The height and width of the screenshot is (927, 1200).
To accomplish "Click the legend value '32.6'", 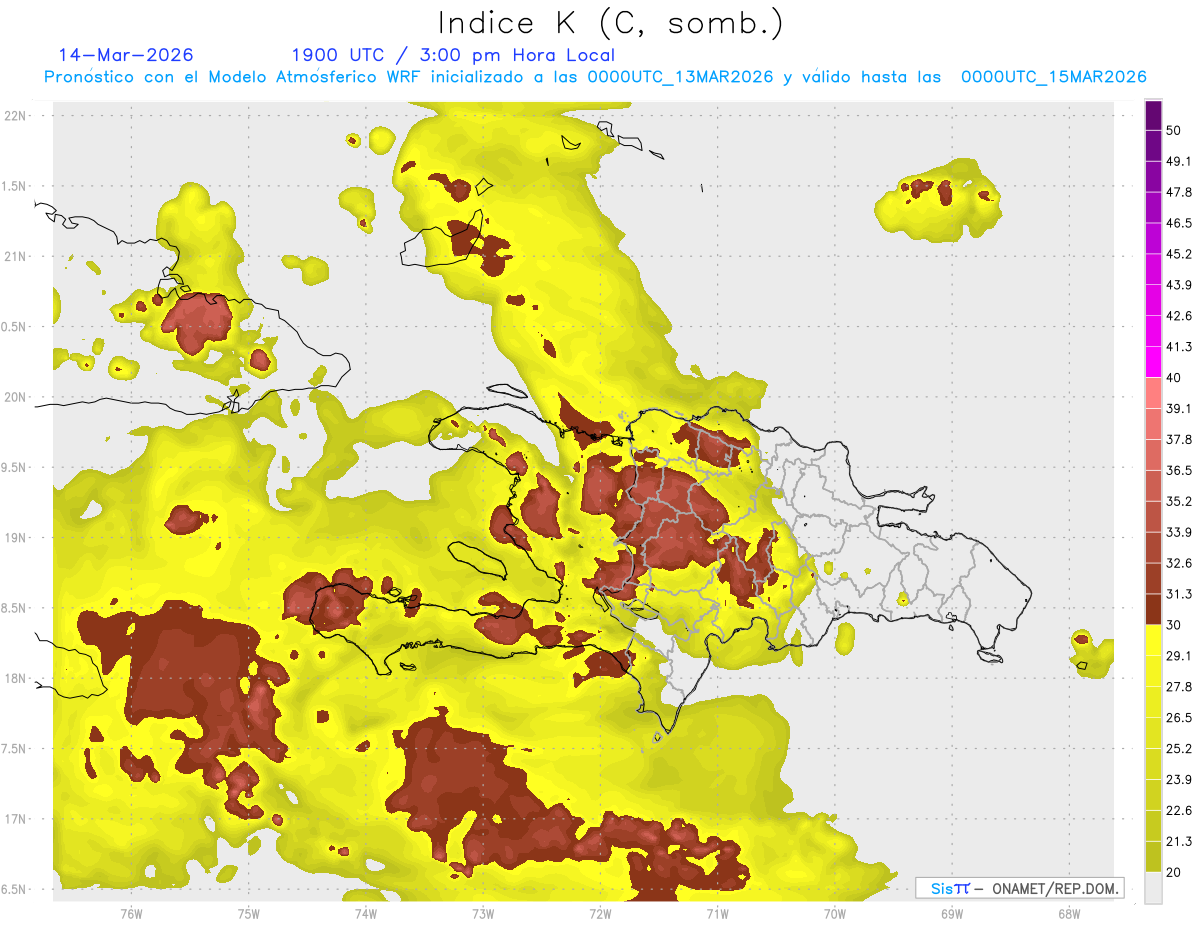I will (x=1179, y=563).
